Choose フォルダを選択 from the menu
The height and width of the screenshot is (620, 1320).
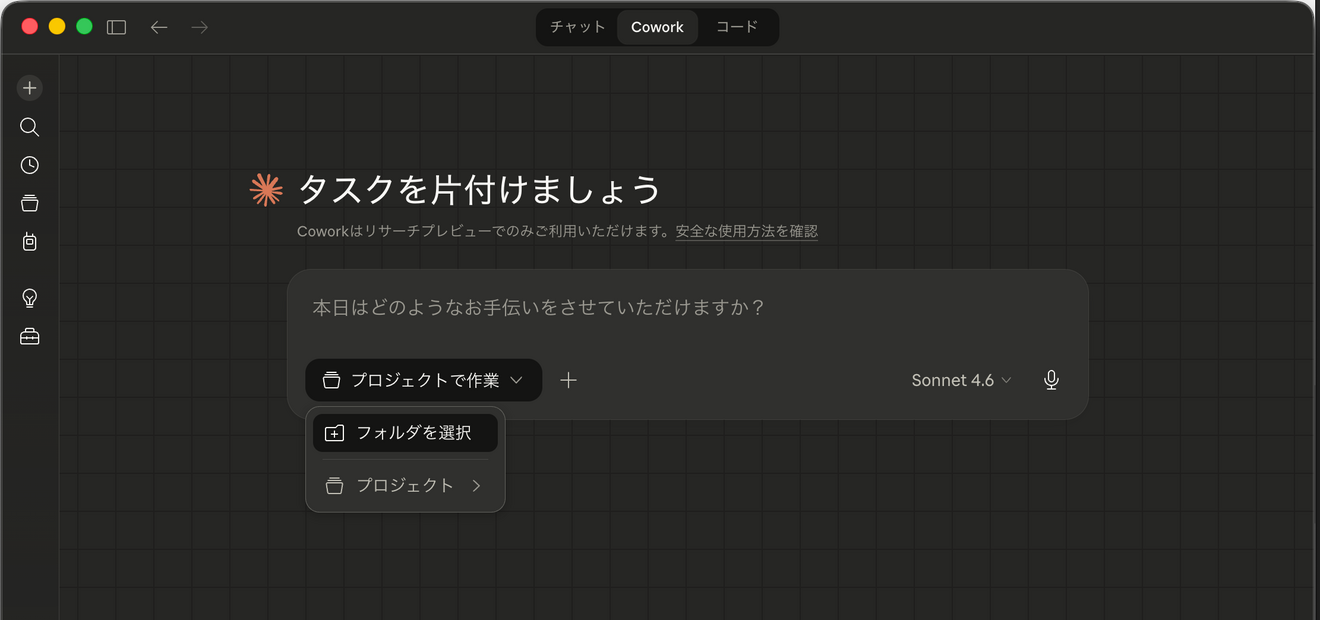pos(404,432)
